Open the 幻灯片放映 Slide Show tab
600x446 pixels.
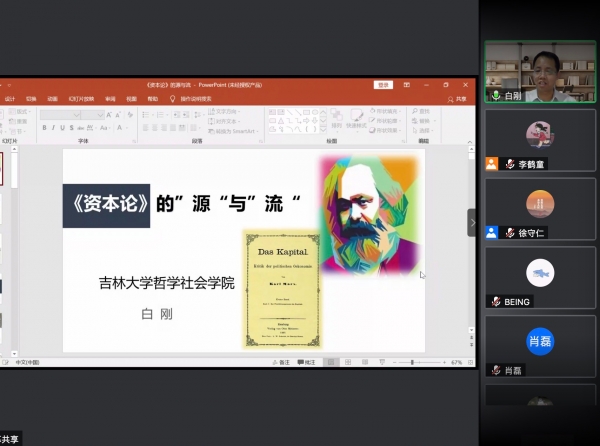coord(81,99)
